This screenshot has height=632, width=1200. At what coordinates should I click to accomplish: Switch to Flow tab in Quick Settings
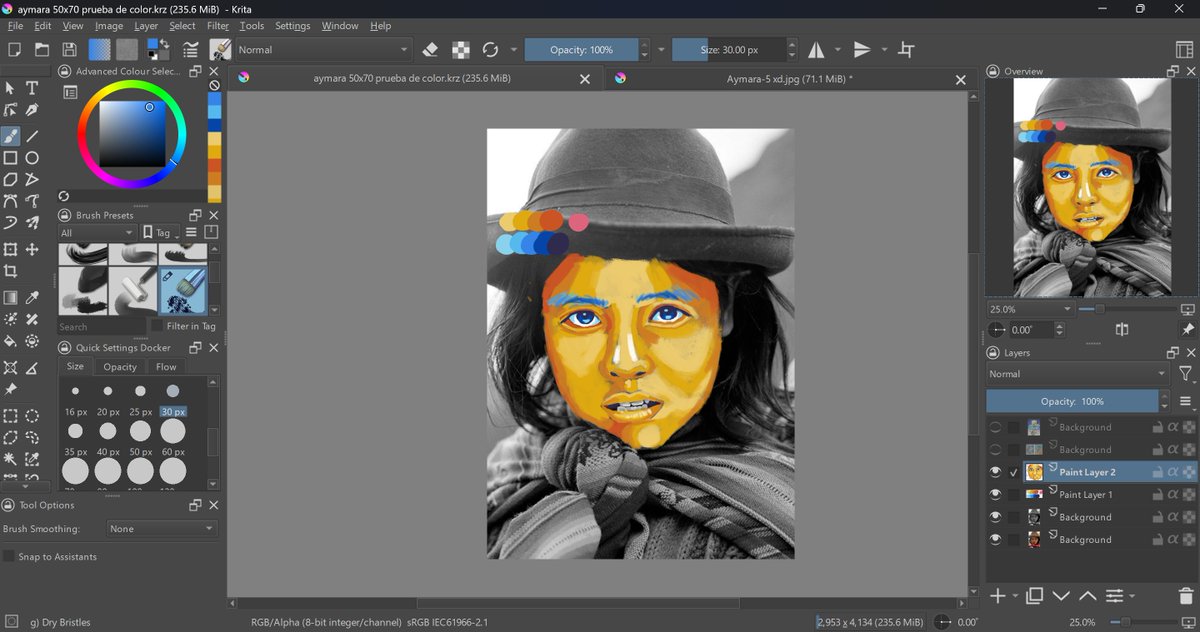click(x=166, y=367)
